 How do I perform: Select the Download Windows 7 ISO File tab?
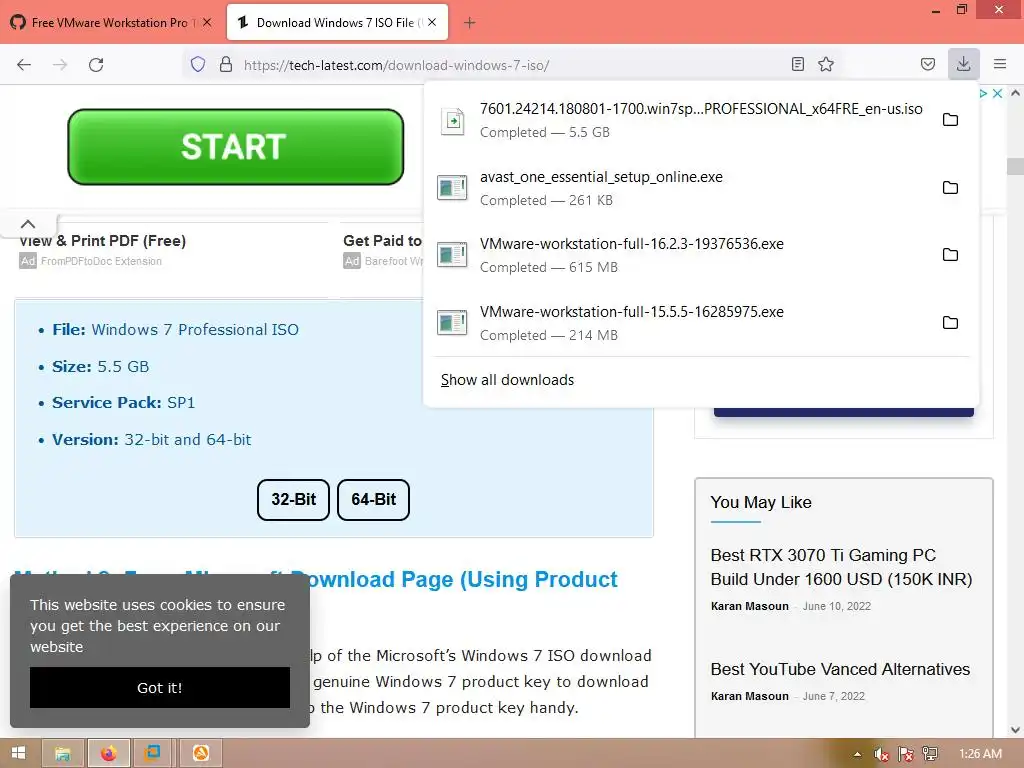(336, 23)
